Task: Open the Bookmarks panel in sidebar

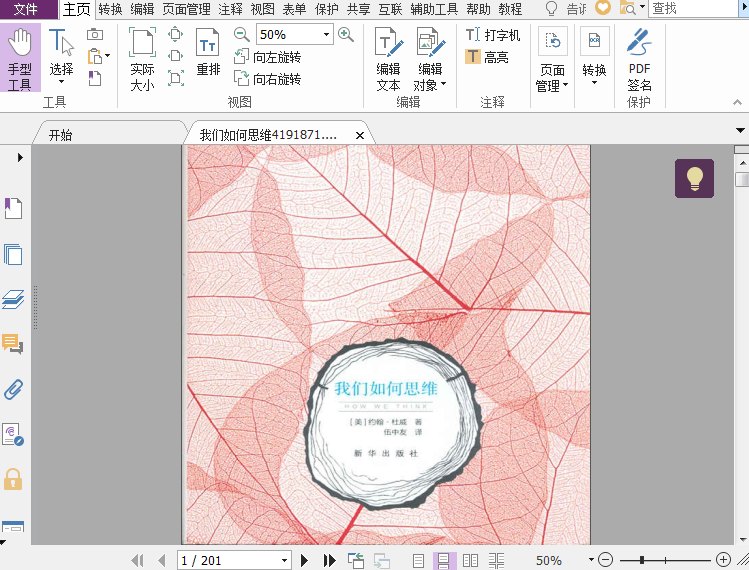Action: [13, 208]
